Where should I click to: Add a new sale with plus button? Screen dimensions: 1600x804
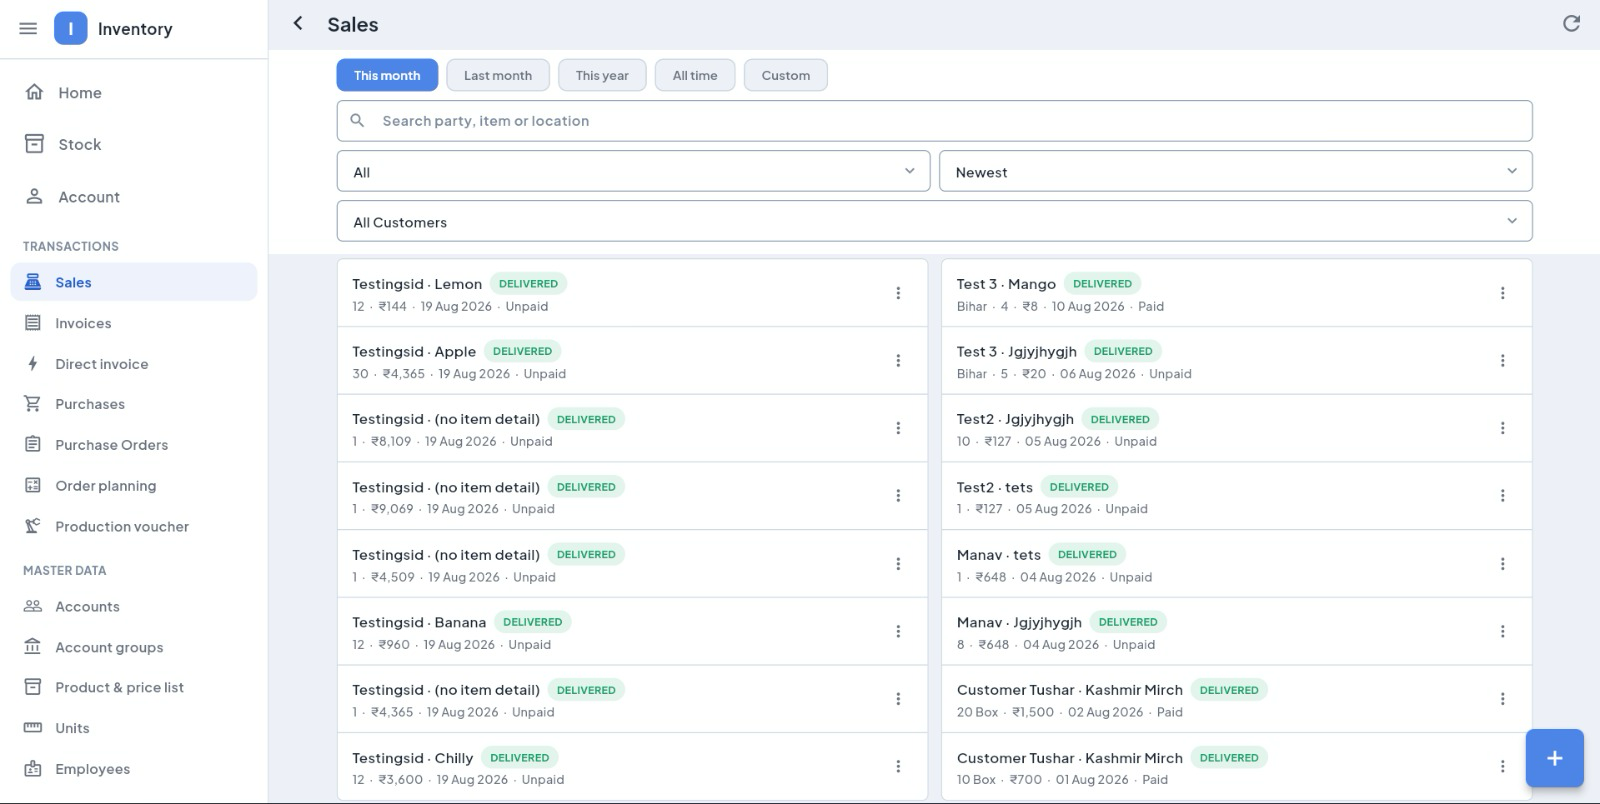tap(1554, 758)
